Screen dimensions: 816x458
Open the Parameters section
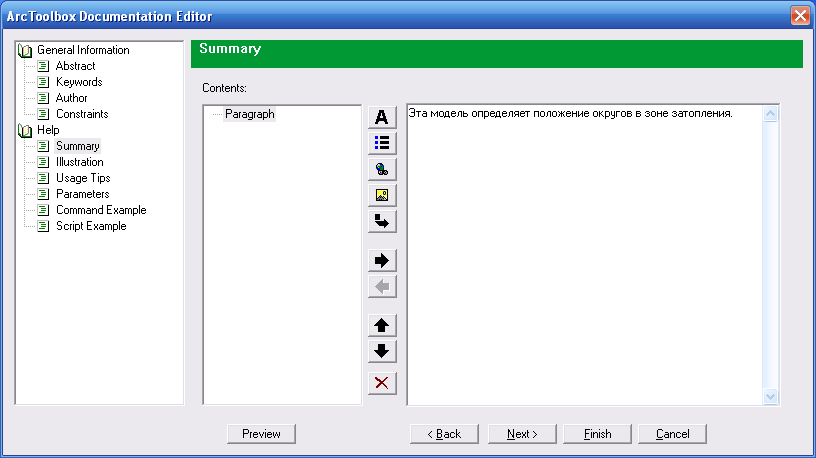[x=83, y=194]
